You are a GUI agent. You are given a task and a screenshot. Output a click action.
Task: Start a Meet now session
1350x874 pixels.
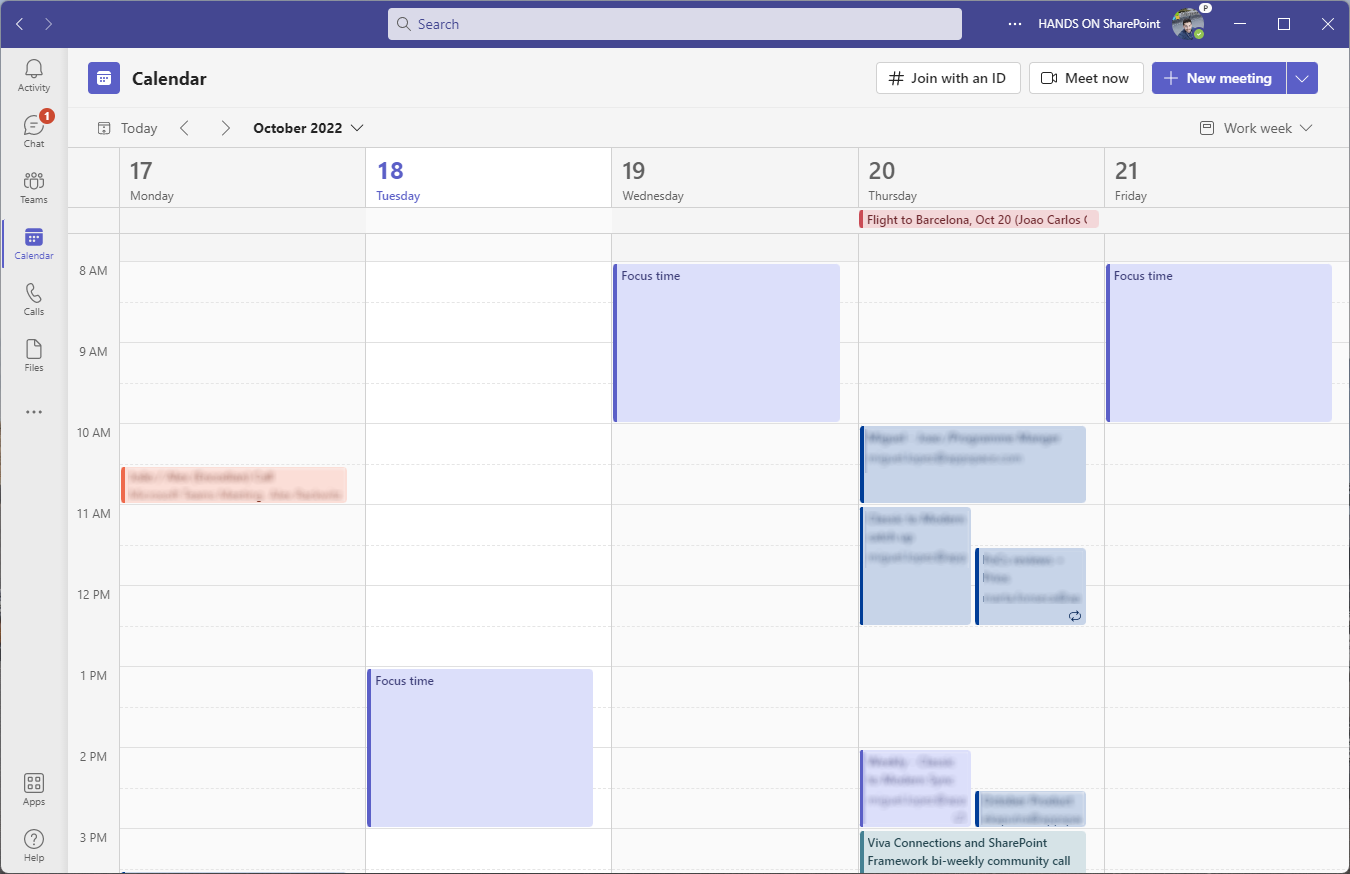pyautogui.click(x=1086, y=77)
